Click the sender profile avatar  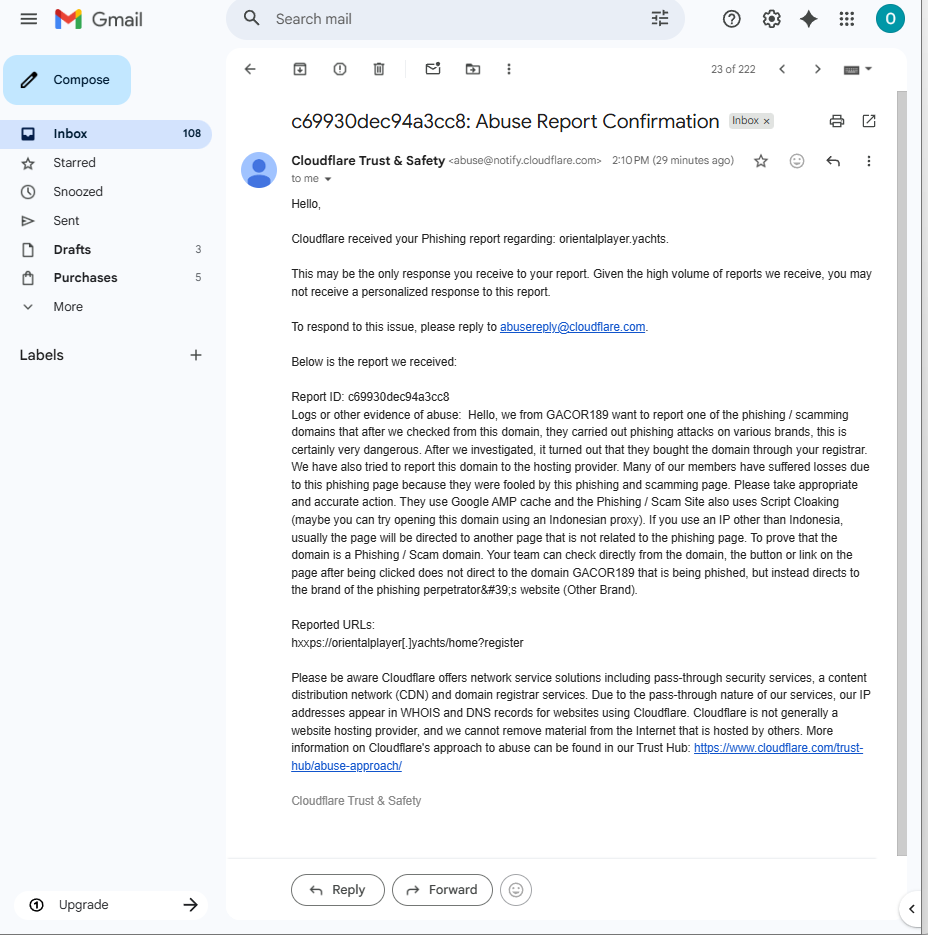[258, 170]
